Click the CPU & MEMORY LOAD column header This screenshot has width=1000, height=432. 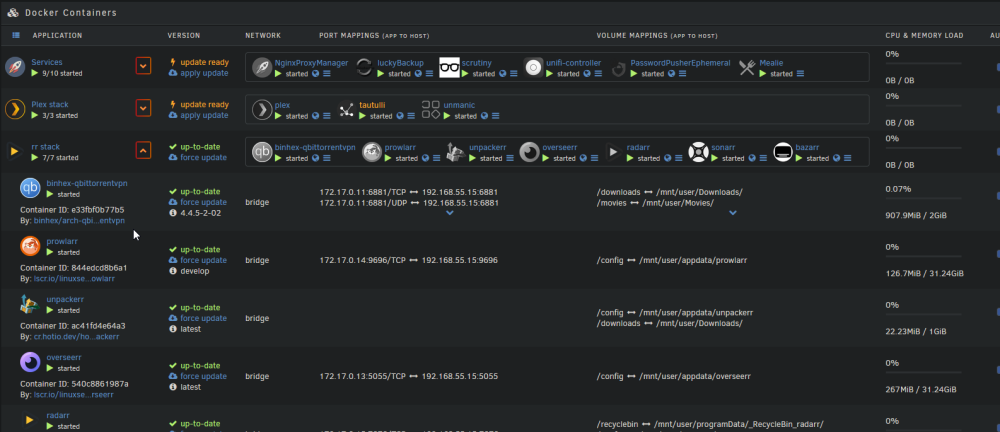924,36
